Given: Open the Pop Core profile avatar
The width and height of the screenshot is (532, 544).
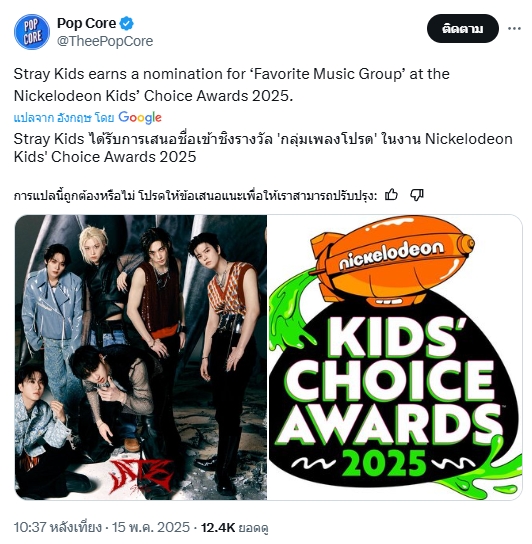Looking at the screenshot, I should tap(32, 32).
